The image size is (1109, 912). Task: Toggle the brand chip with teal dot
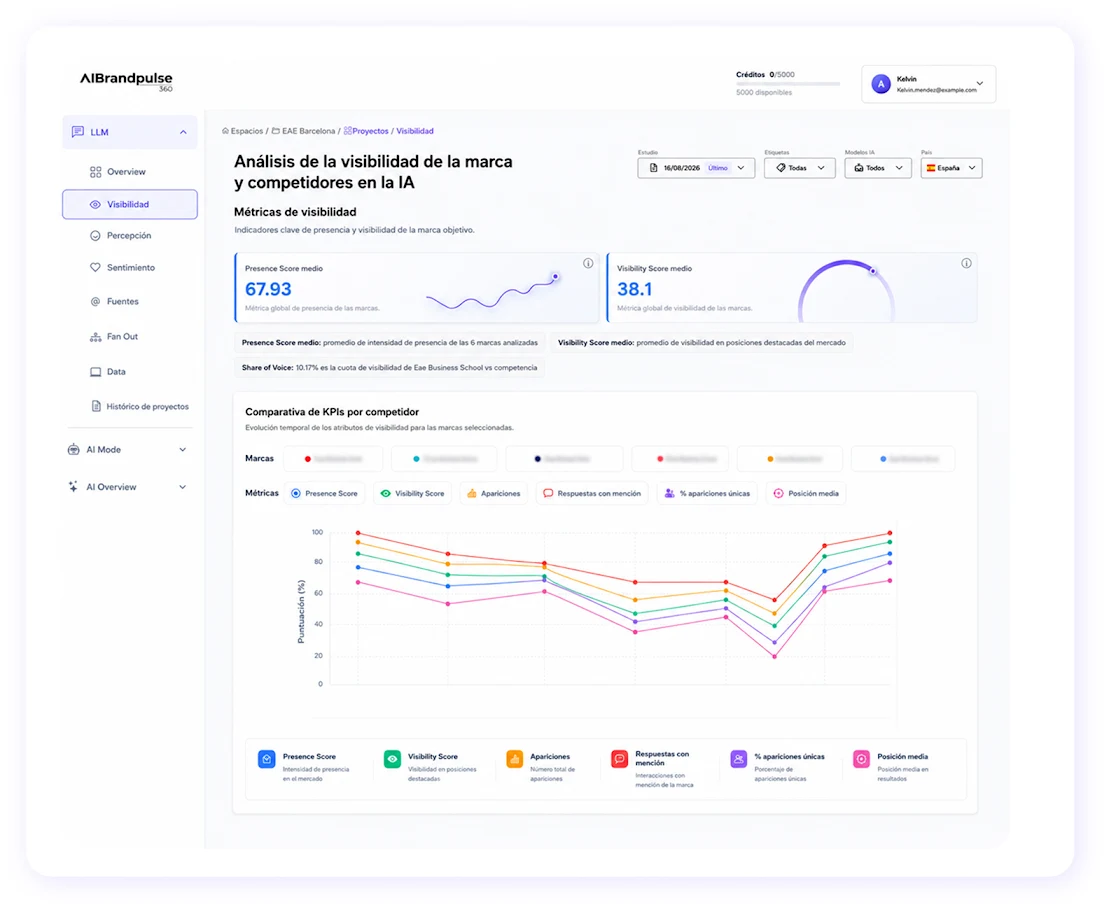click(444, 458)
